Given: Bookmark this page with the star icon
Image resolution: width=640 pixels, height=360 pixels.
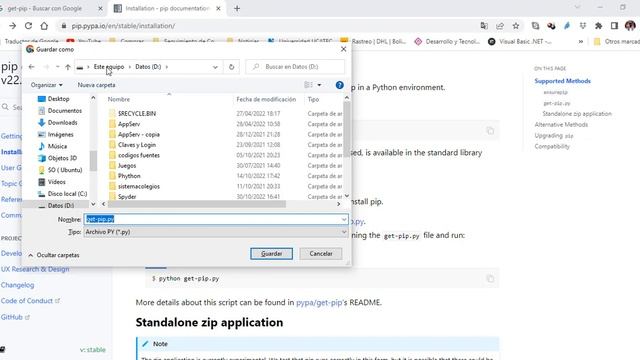Looking at the screenshot, I should tap(516, 26).
